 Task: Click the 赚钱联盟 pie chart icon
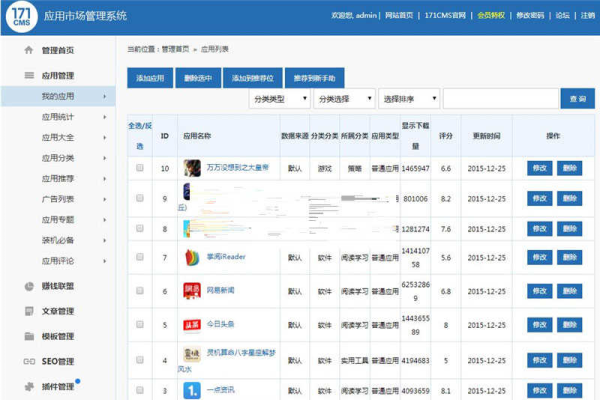29,286
